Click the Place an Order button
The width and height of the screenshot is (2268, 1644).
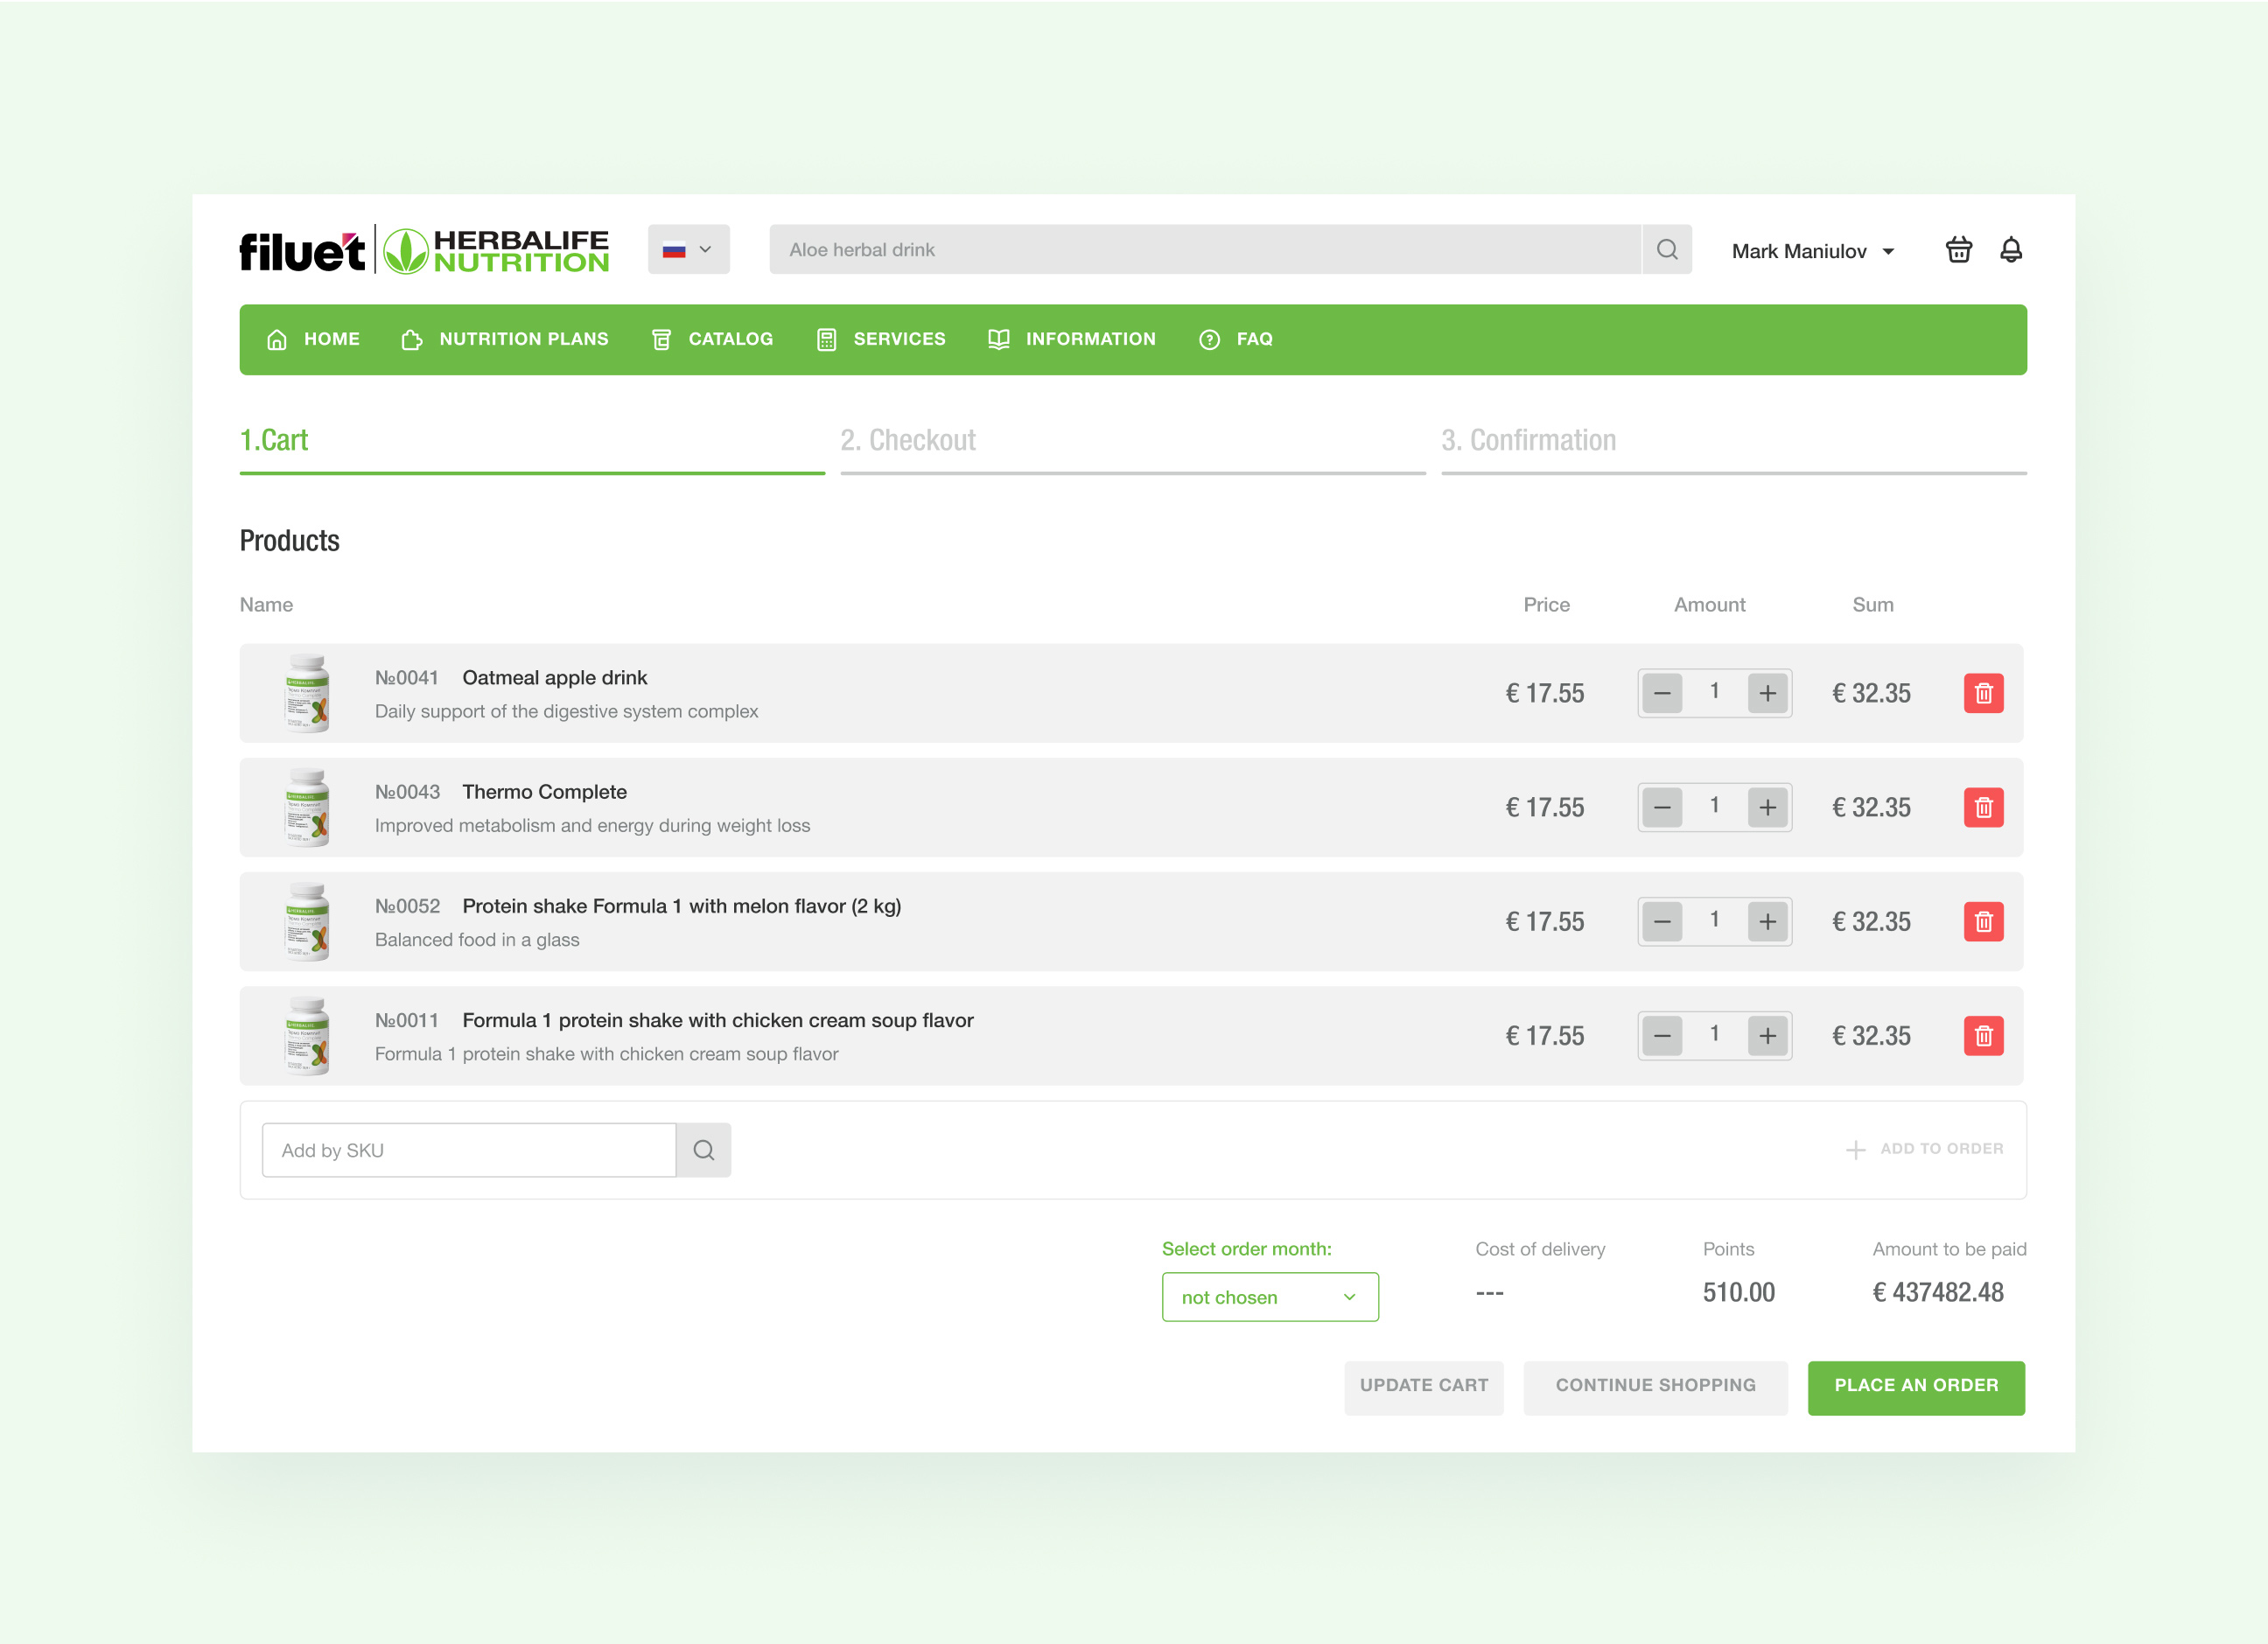(1915, 1386)
